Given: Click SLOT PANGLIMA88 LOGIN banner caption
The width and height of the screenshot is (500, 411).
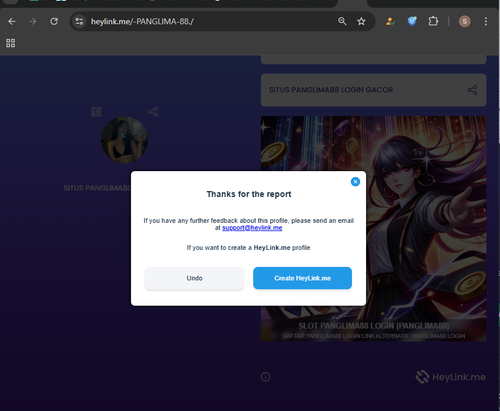Looking at the screenshot, I should 374,326.
